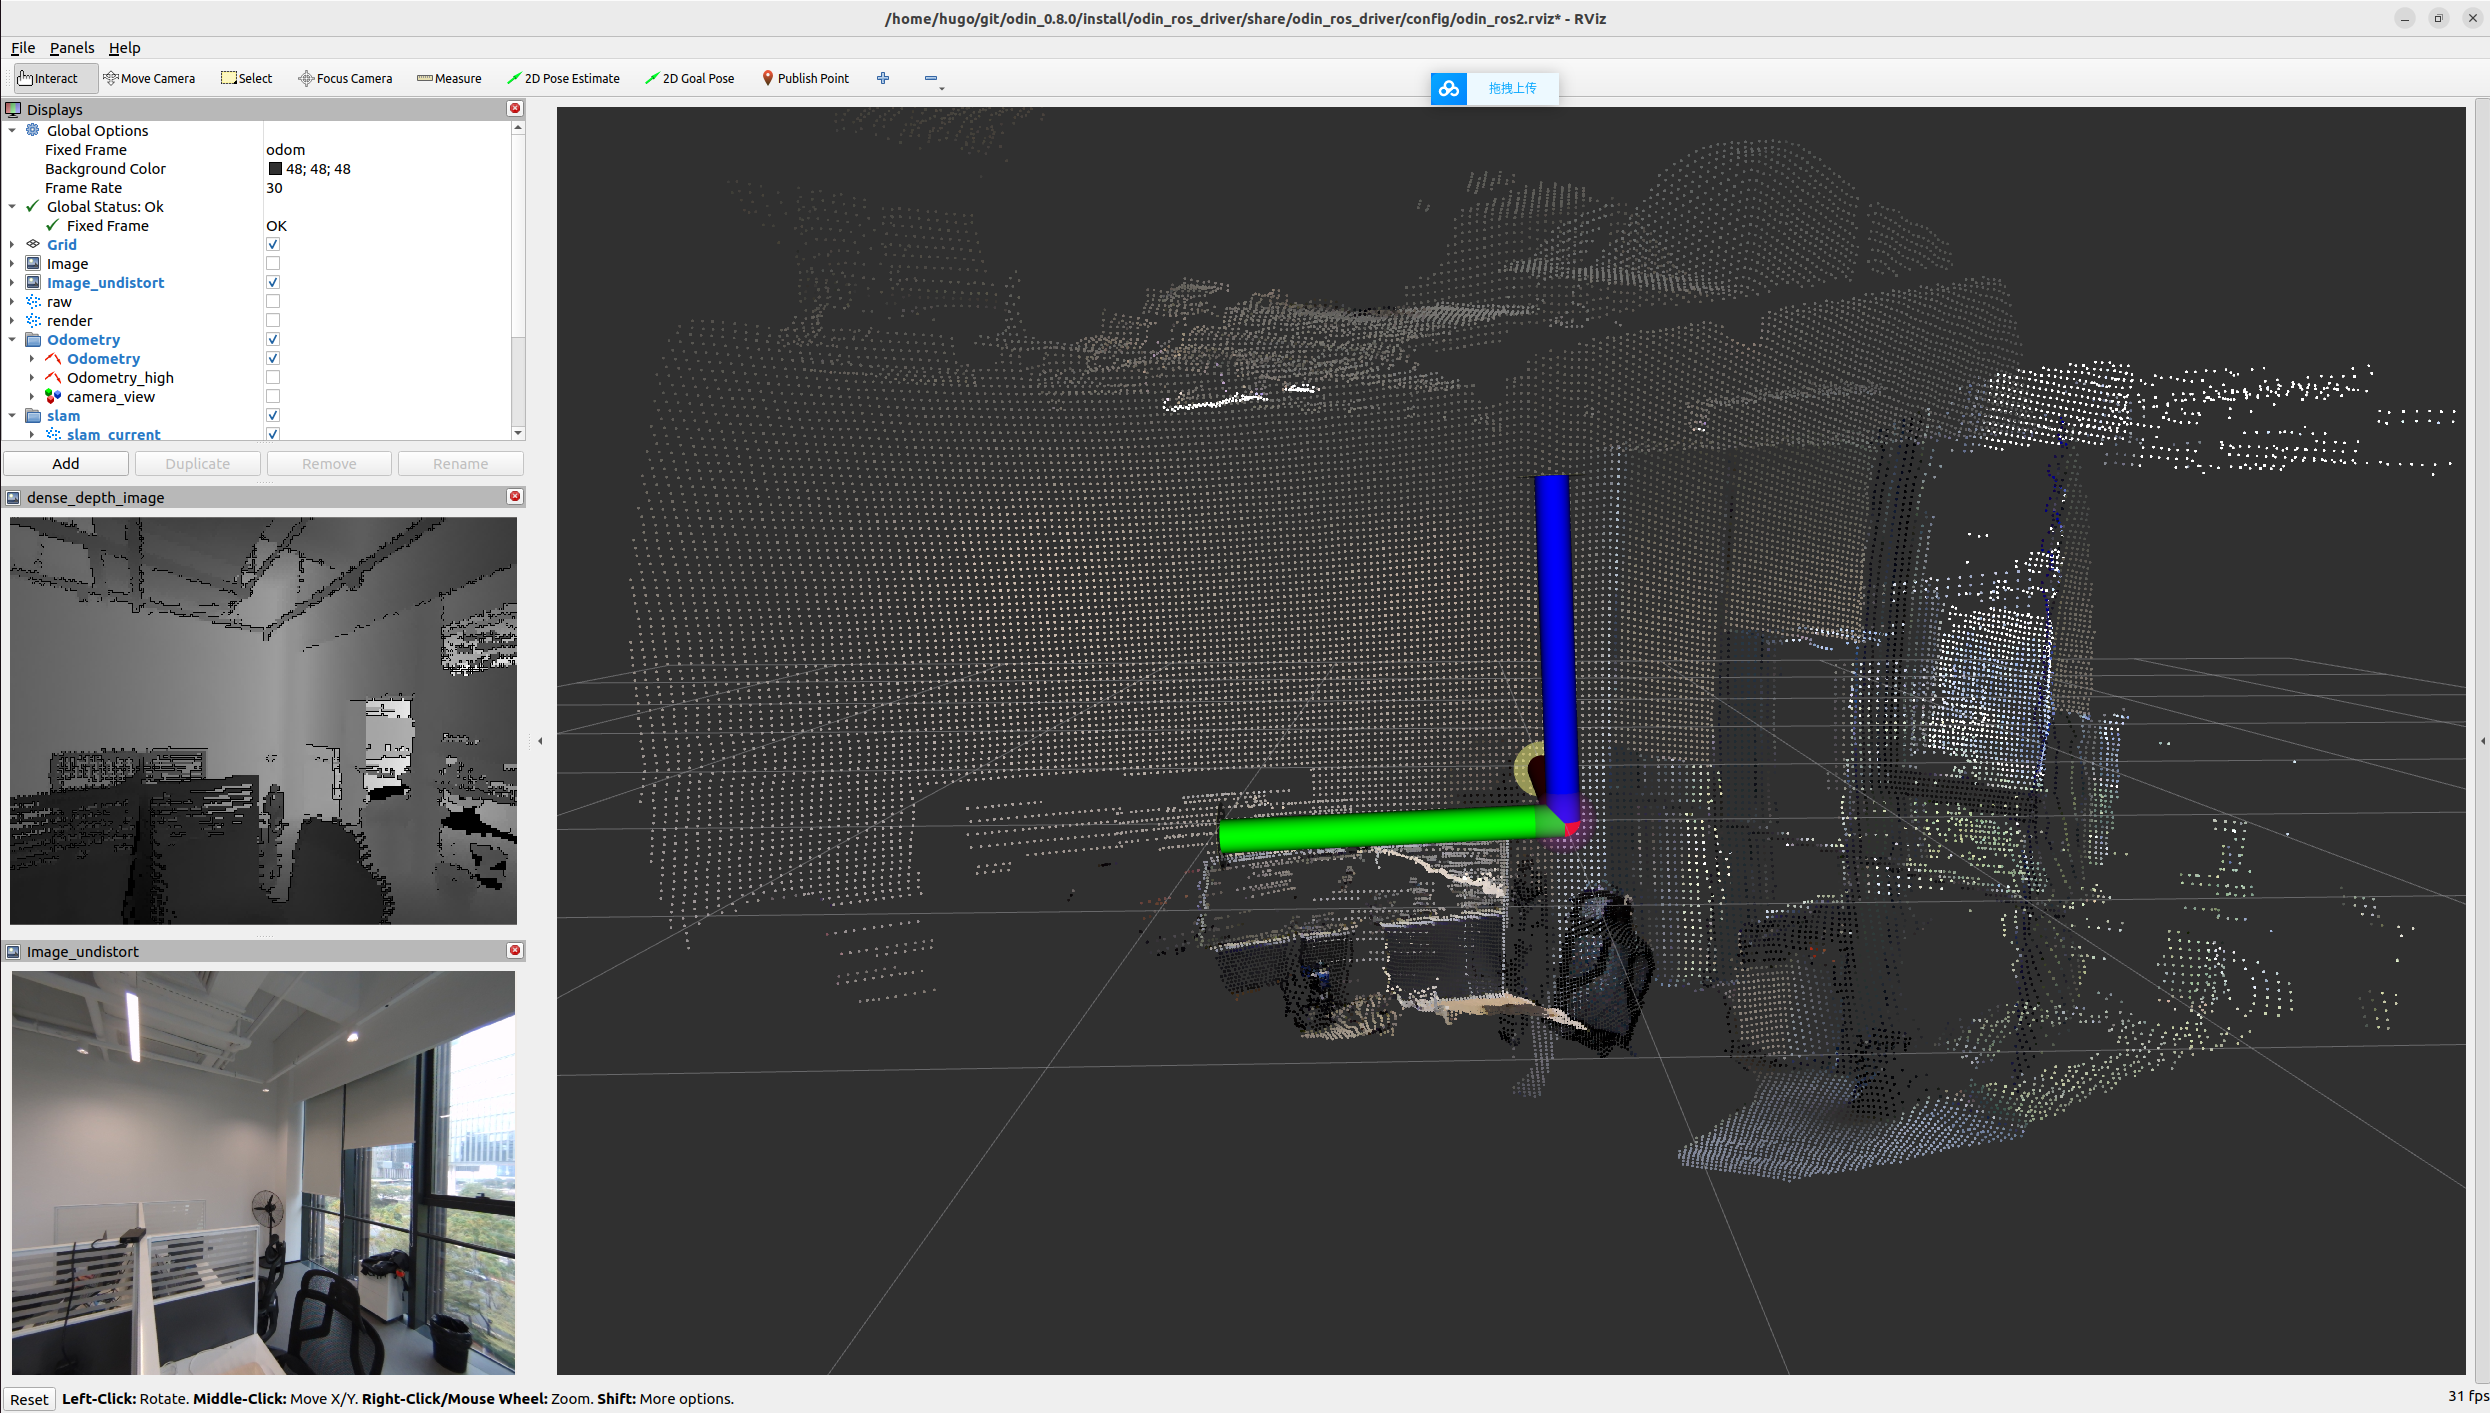Expand the camera_view item
2490x1413 pixels.
32,397
